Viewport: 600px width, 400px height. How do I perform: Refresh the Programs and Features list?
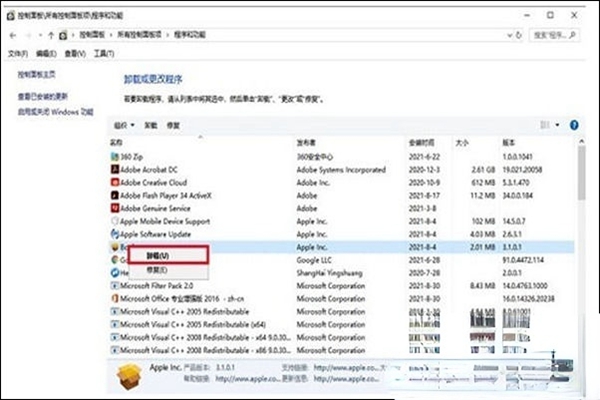pos(519,35)
